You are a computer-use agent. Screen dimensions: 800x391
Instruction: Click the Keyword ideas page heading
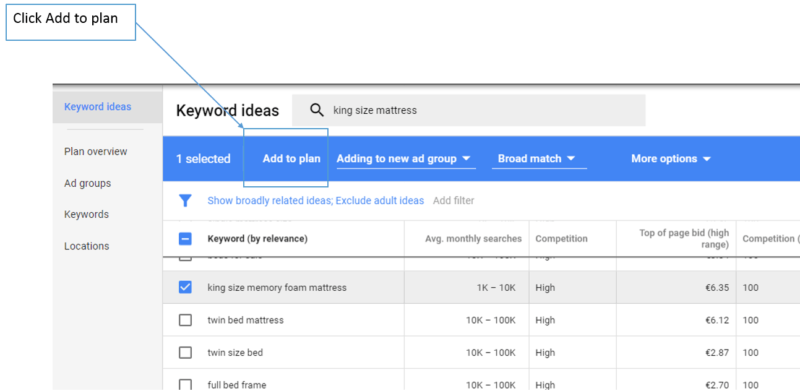[228, 111]
